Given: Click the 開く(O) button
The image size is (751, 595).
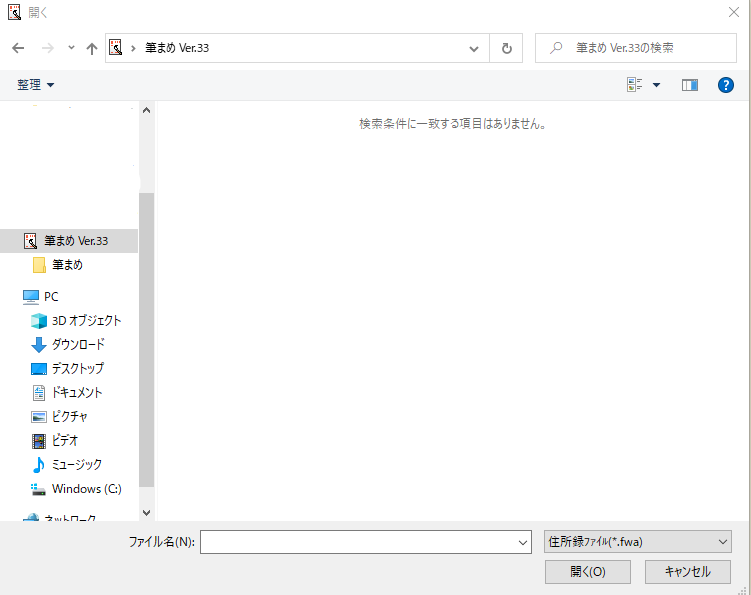Looking at the screenshot, I should pyautogui.click(x=588, y=572).
